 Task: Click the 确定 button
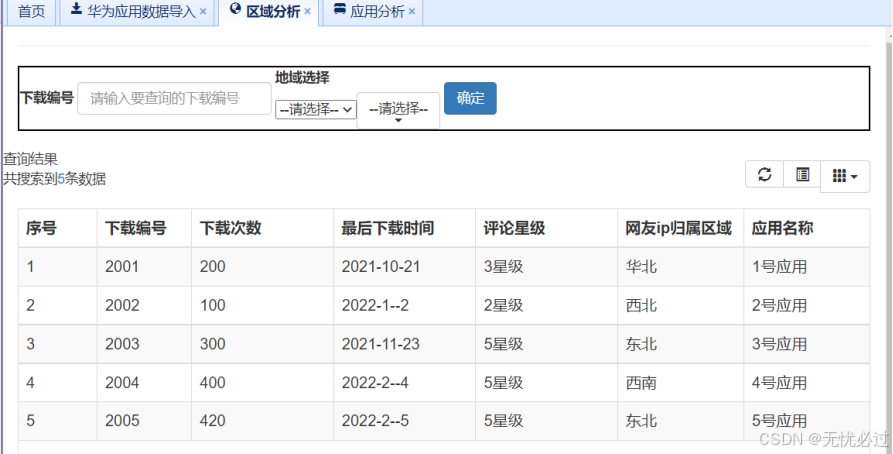coord(470,98)
